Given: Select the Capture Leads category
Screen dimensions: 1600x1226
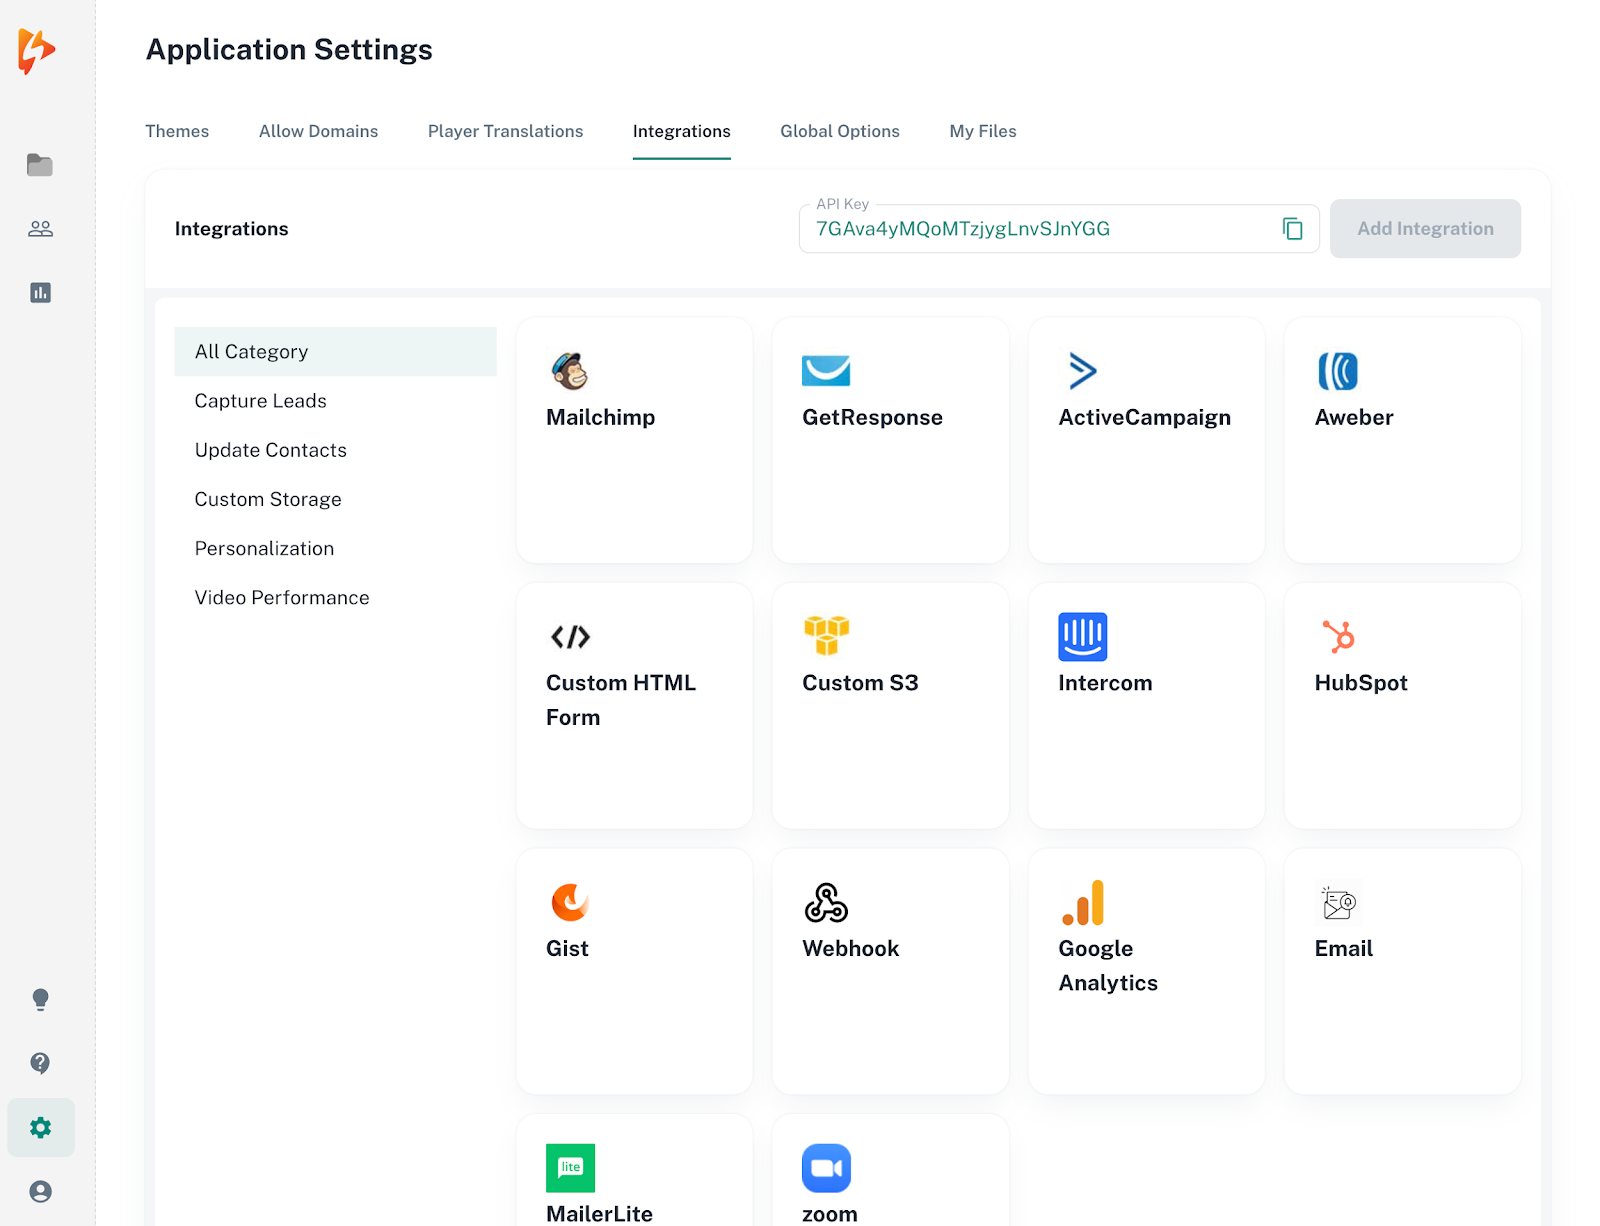Looking at the screenshot, I should pyautogui.click(x=260, y=400).
